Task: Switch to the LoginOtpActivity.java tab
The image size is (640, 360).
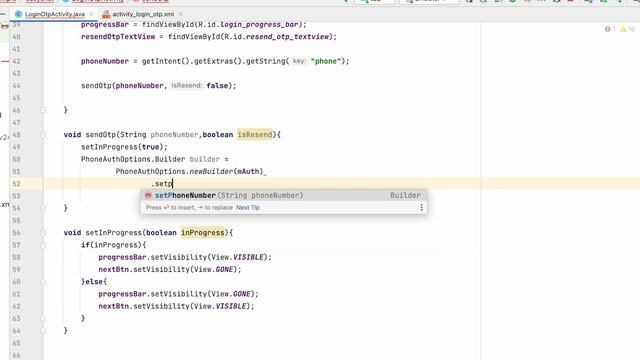Action: pyautogui.click(x=54, y=14)
